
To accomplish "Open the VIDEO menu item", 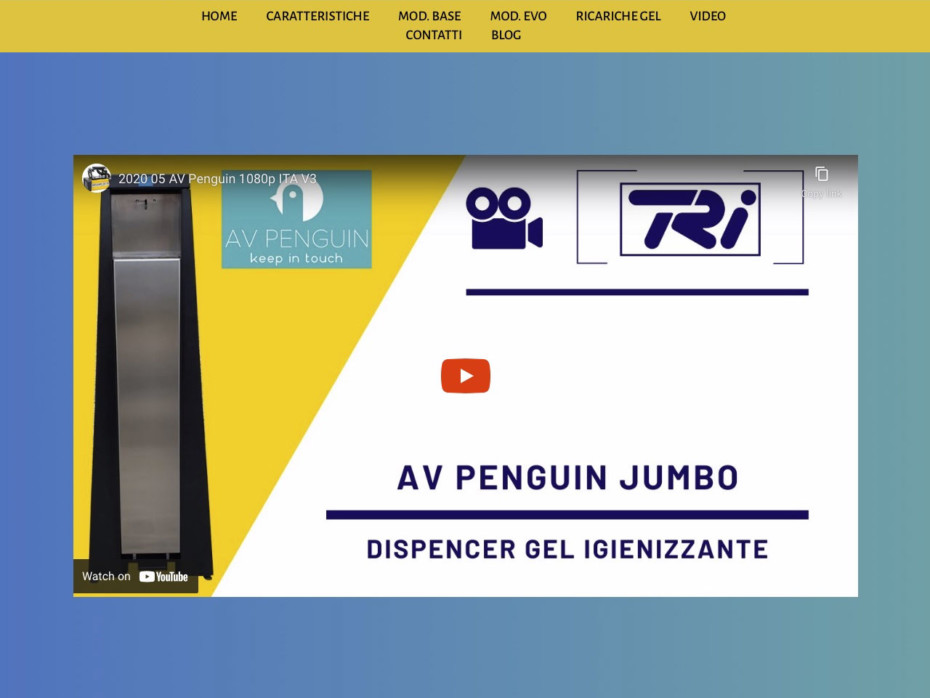I will pos(708,16).
